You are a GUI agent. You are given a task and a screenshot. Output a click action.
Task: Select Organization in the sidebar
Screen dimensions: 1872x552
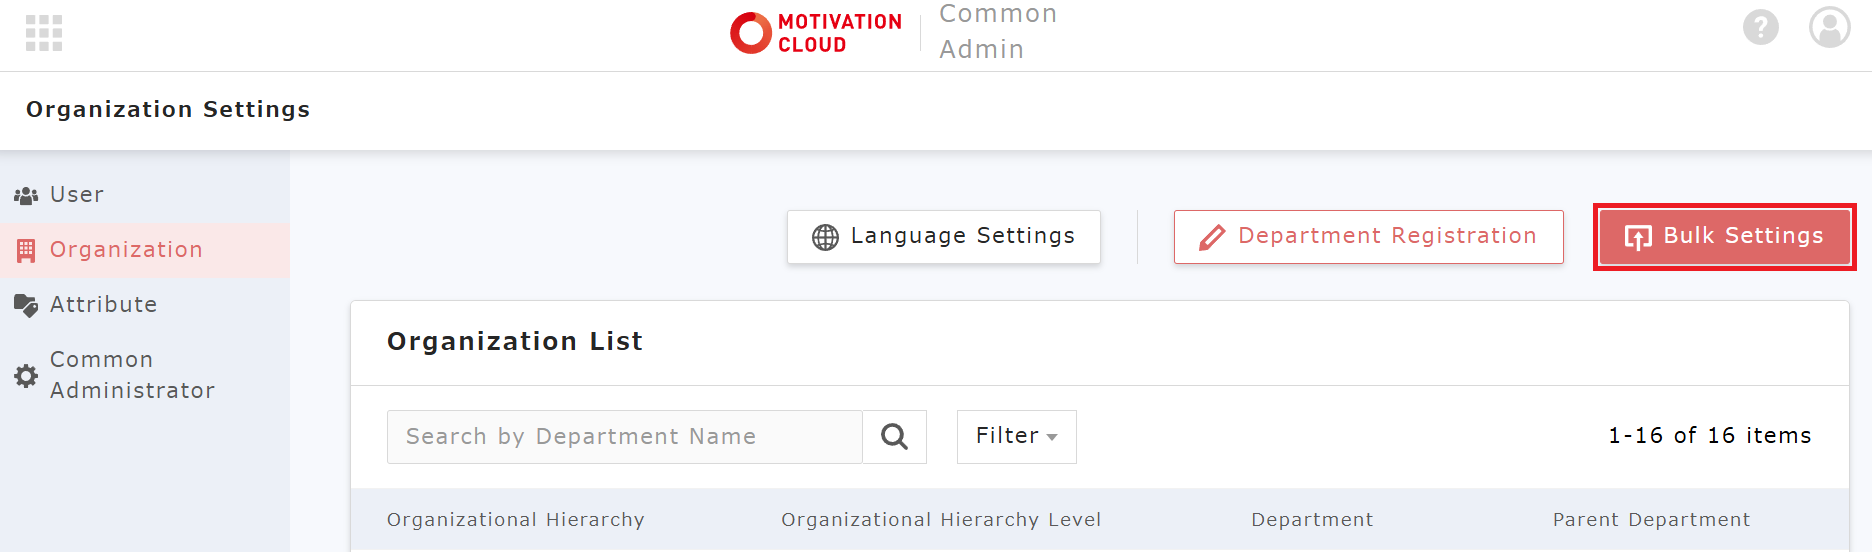pos(126,250)
